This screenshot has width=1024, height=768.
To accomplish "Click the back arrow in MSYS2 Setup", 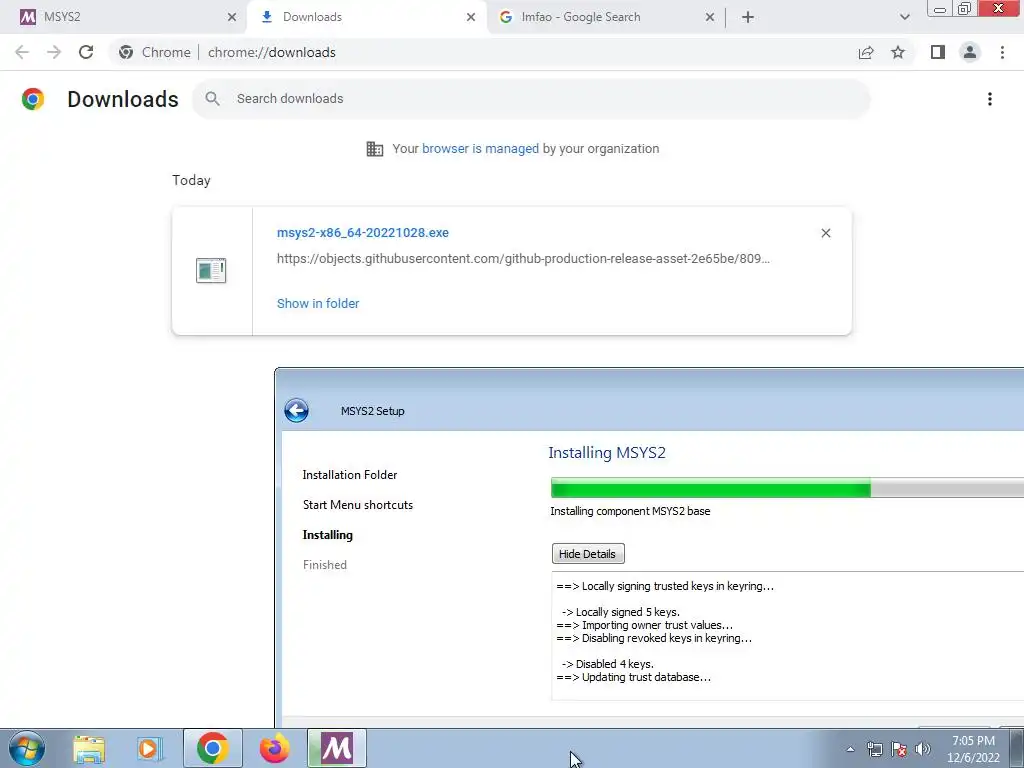I will [x=296, y=411].
